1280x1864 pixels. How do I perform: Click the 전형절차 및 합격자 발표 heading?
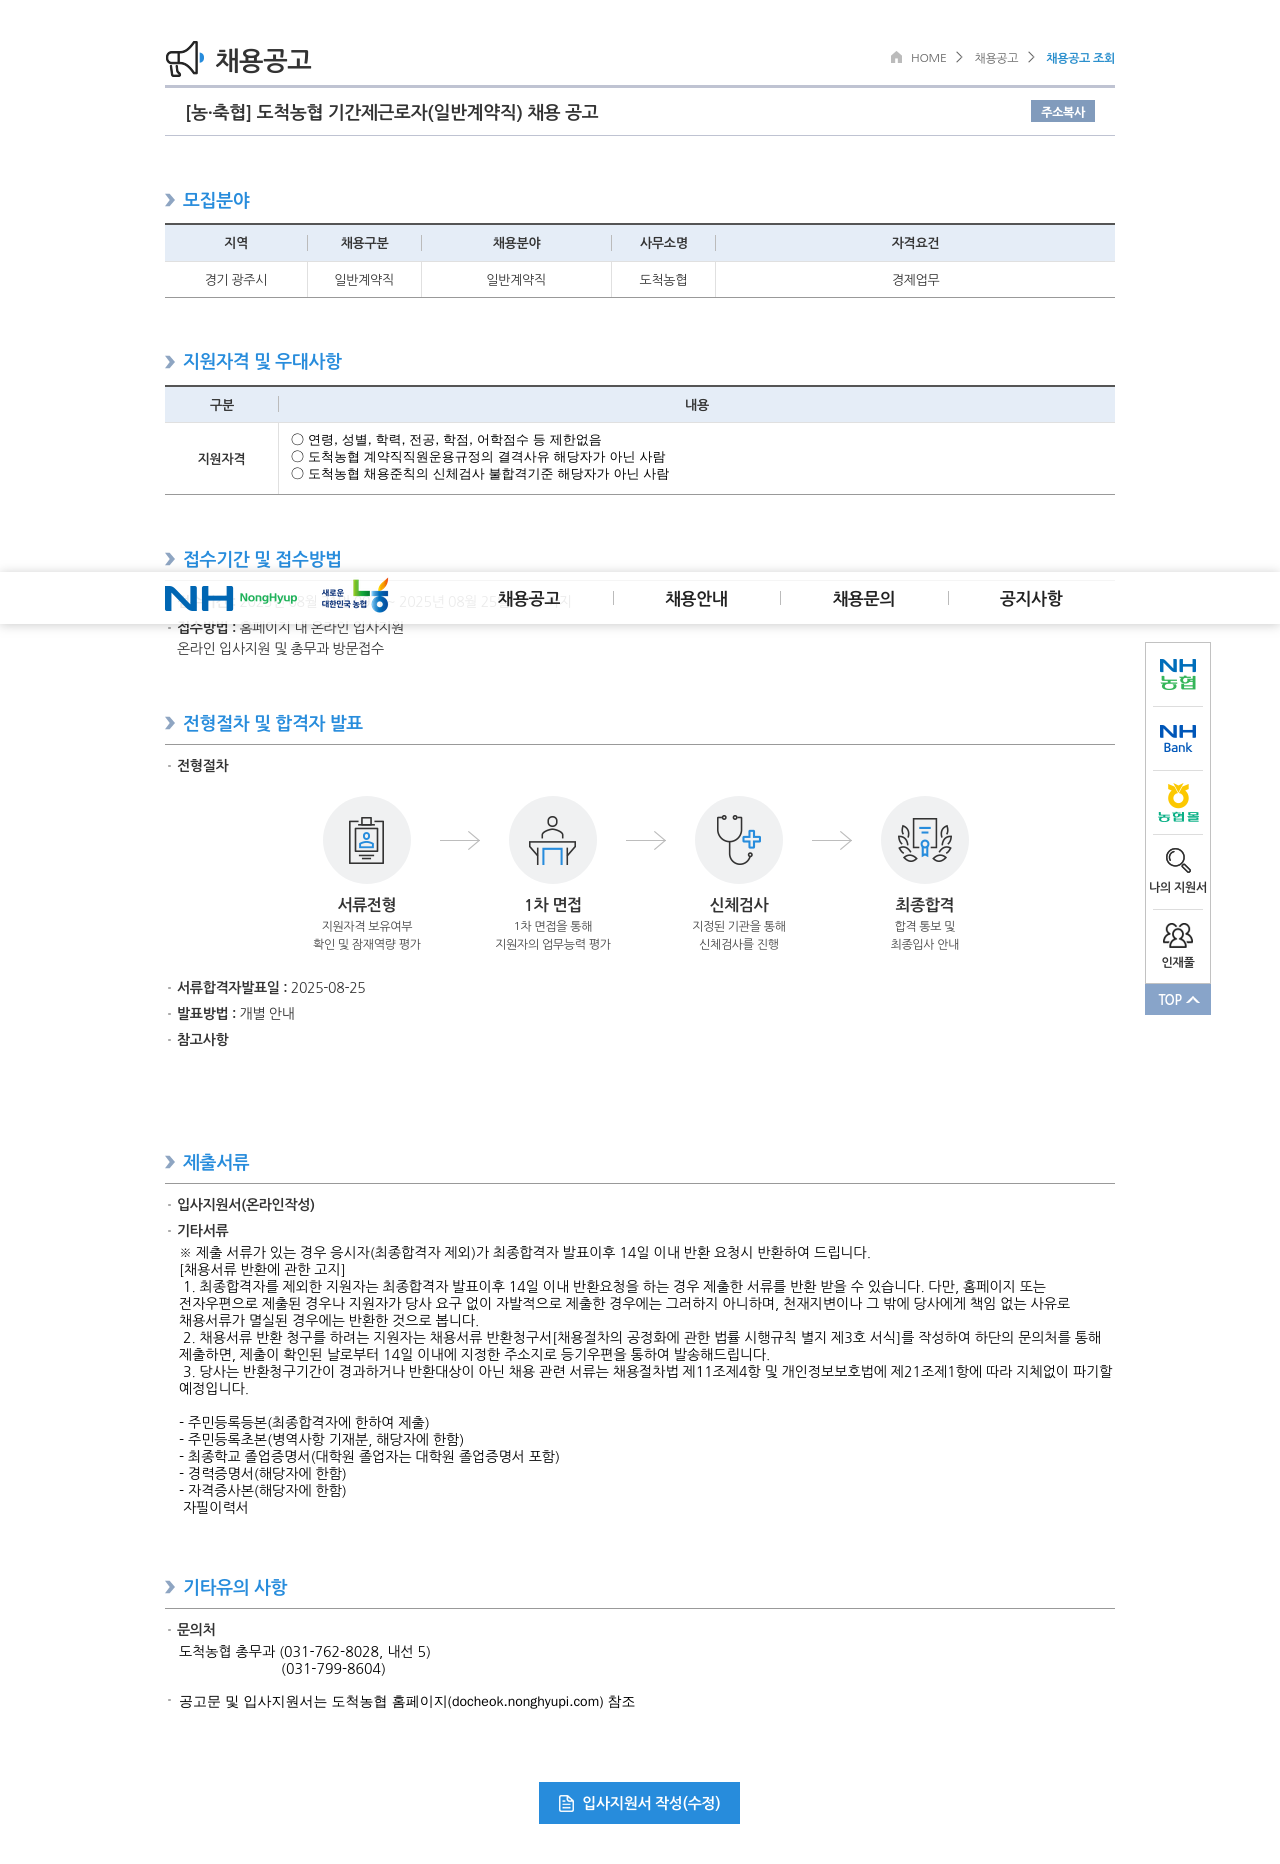(272, 723)
